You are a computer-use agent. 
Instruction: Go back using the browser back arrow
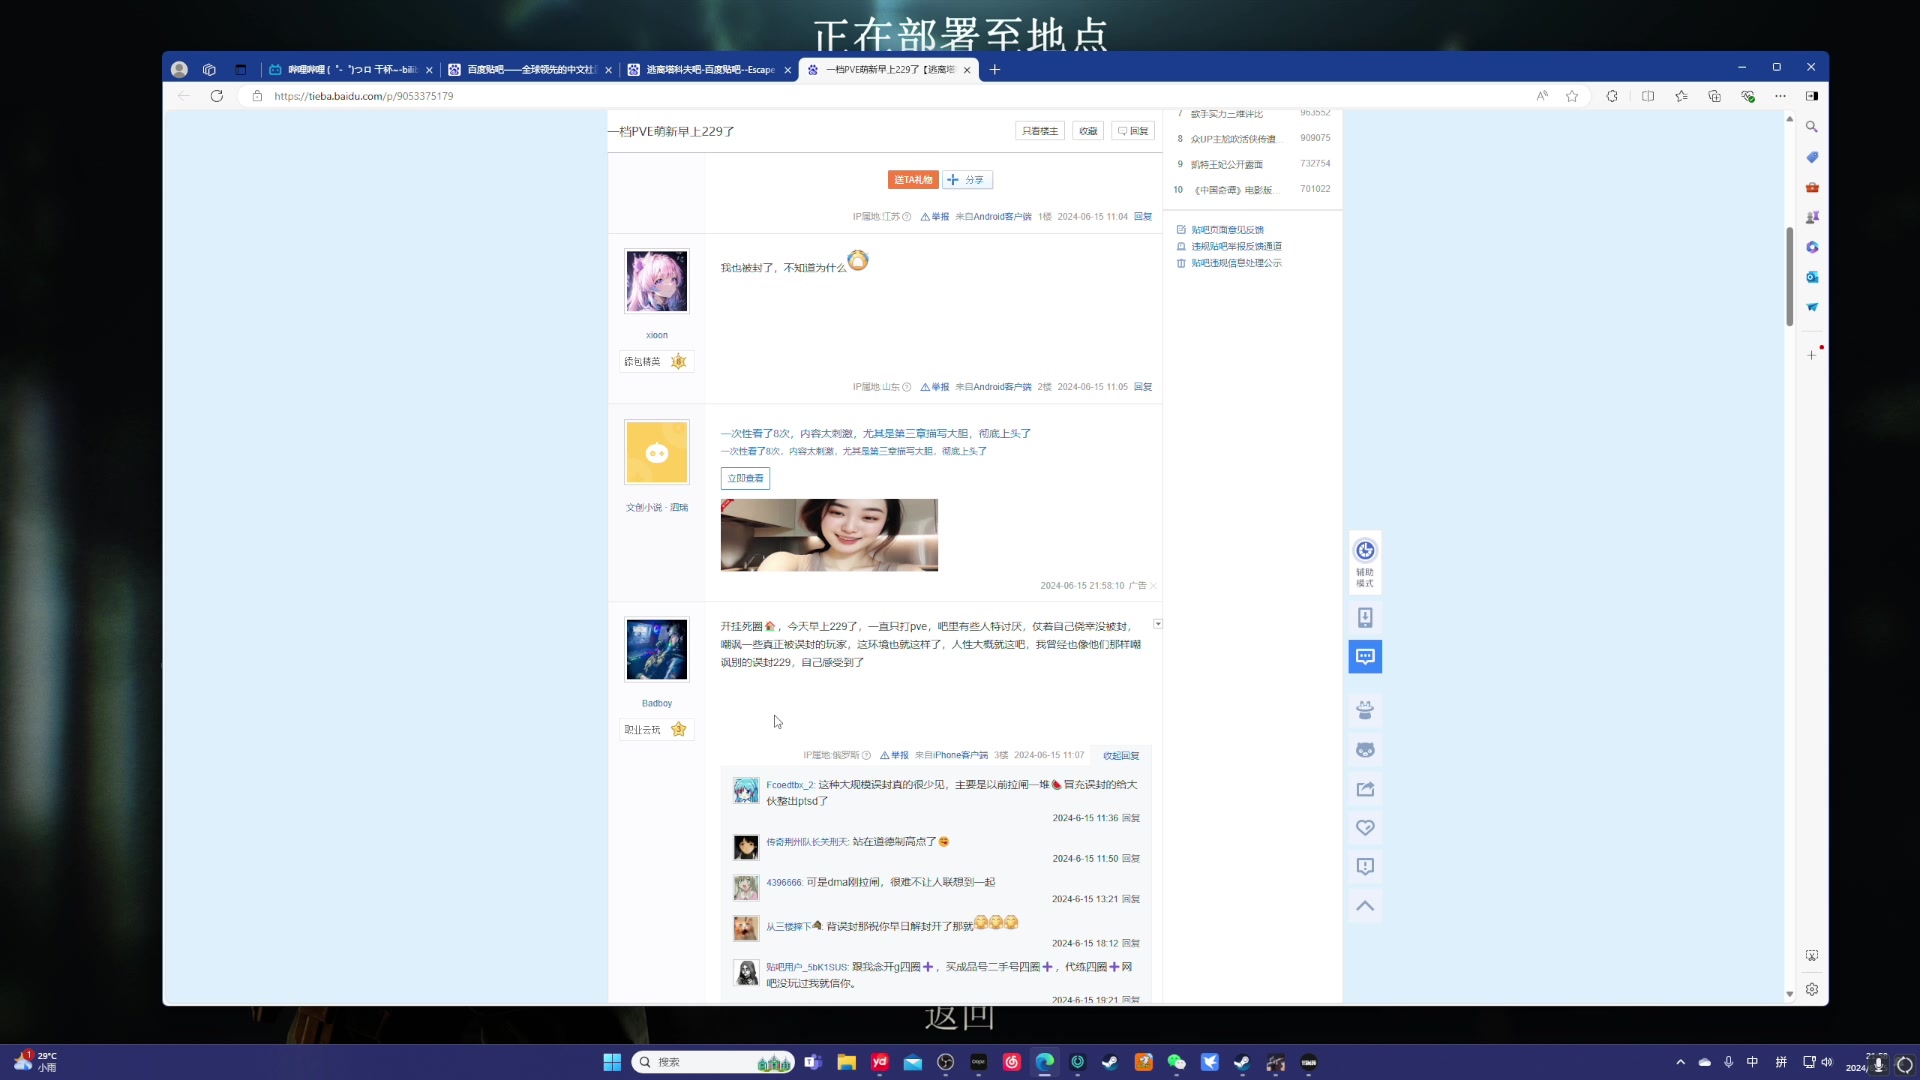183,96
